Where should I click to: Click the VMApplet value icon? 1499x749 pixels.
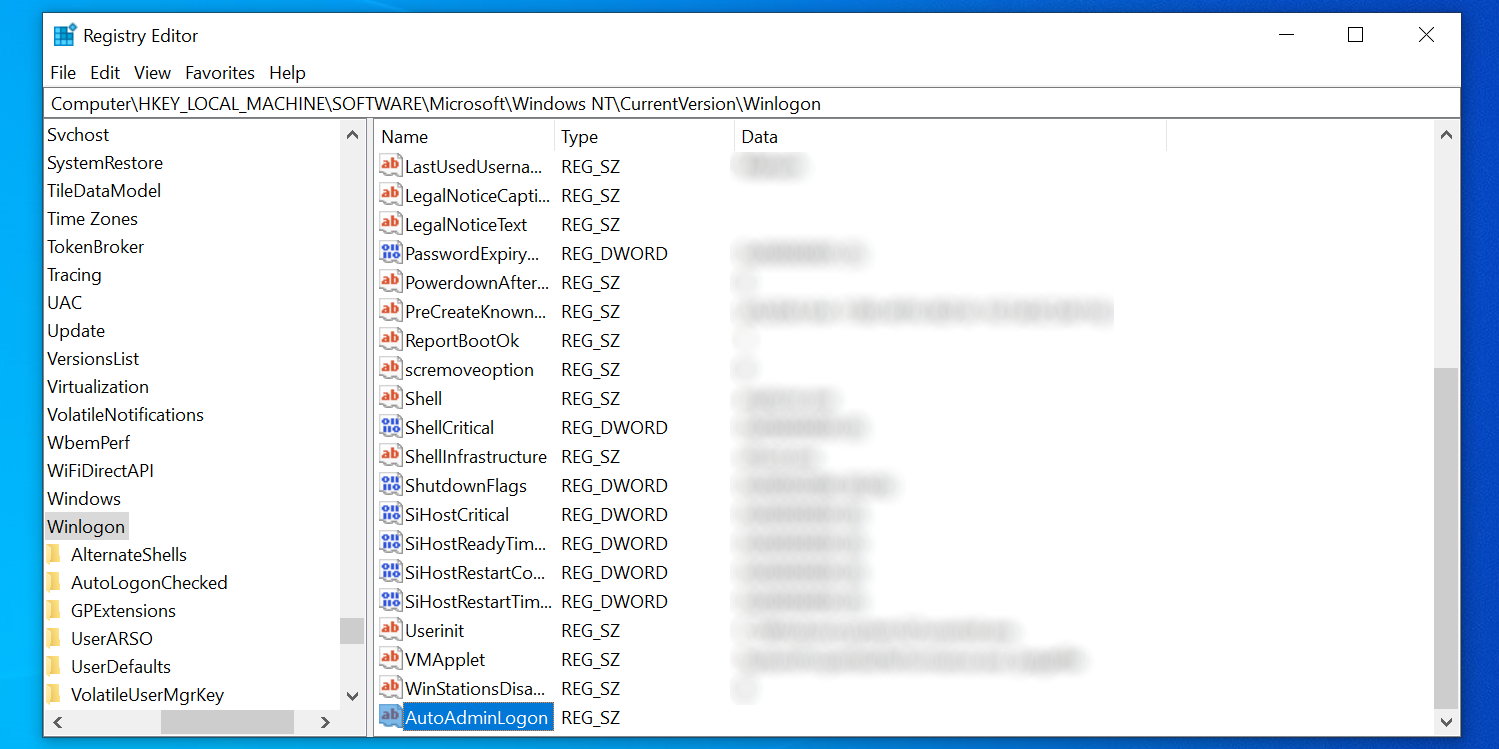pos(390,659)
